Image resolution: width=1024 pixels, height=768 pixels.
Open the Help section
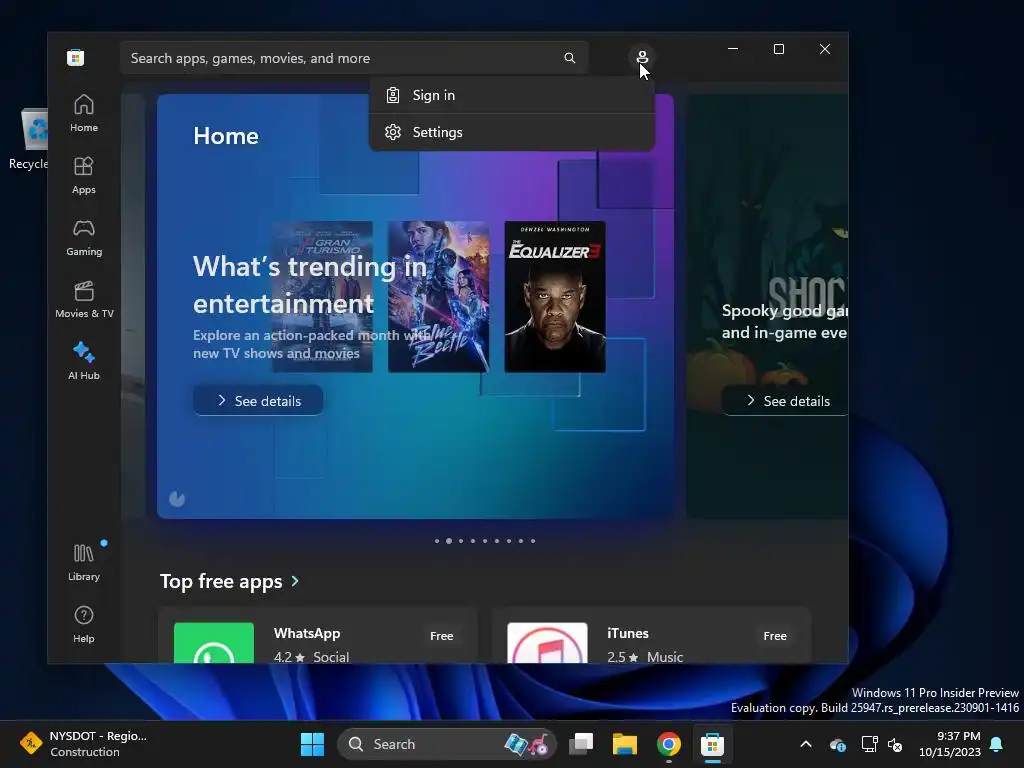coord(84,624)
